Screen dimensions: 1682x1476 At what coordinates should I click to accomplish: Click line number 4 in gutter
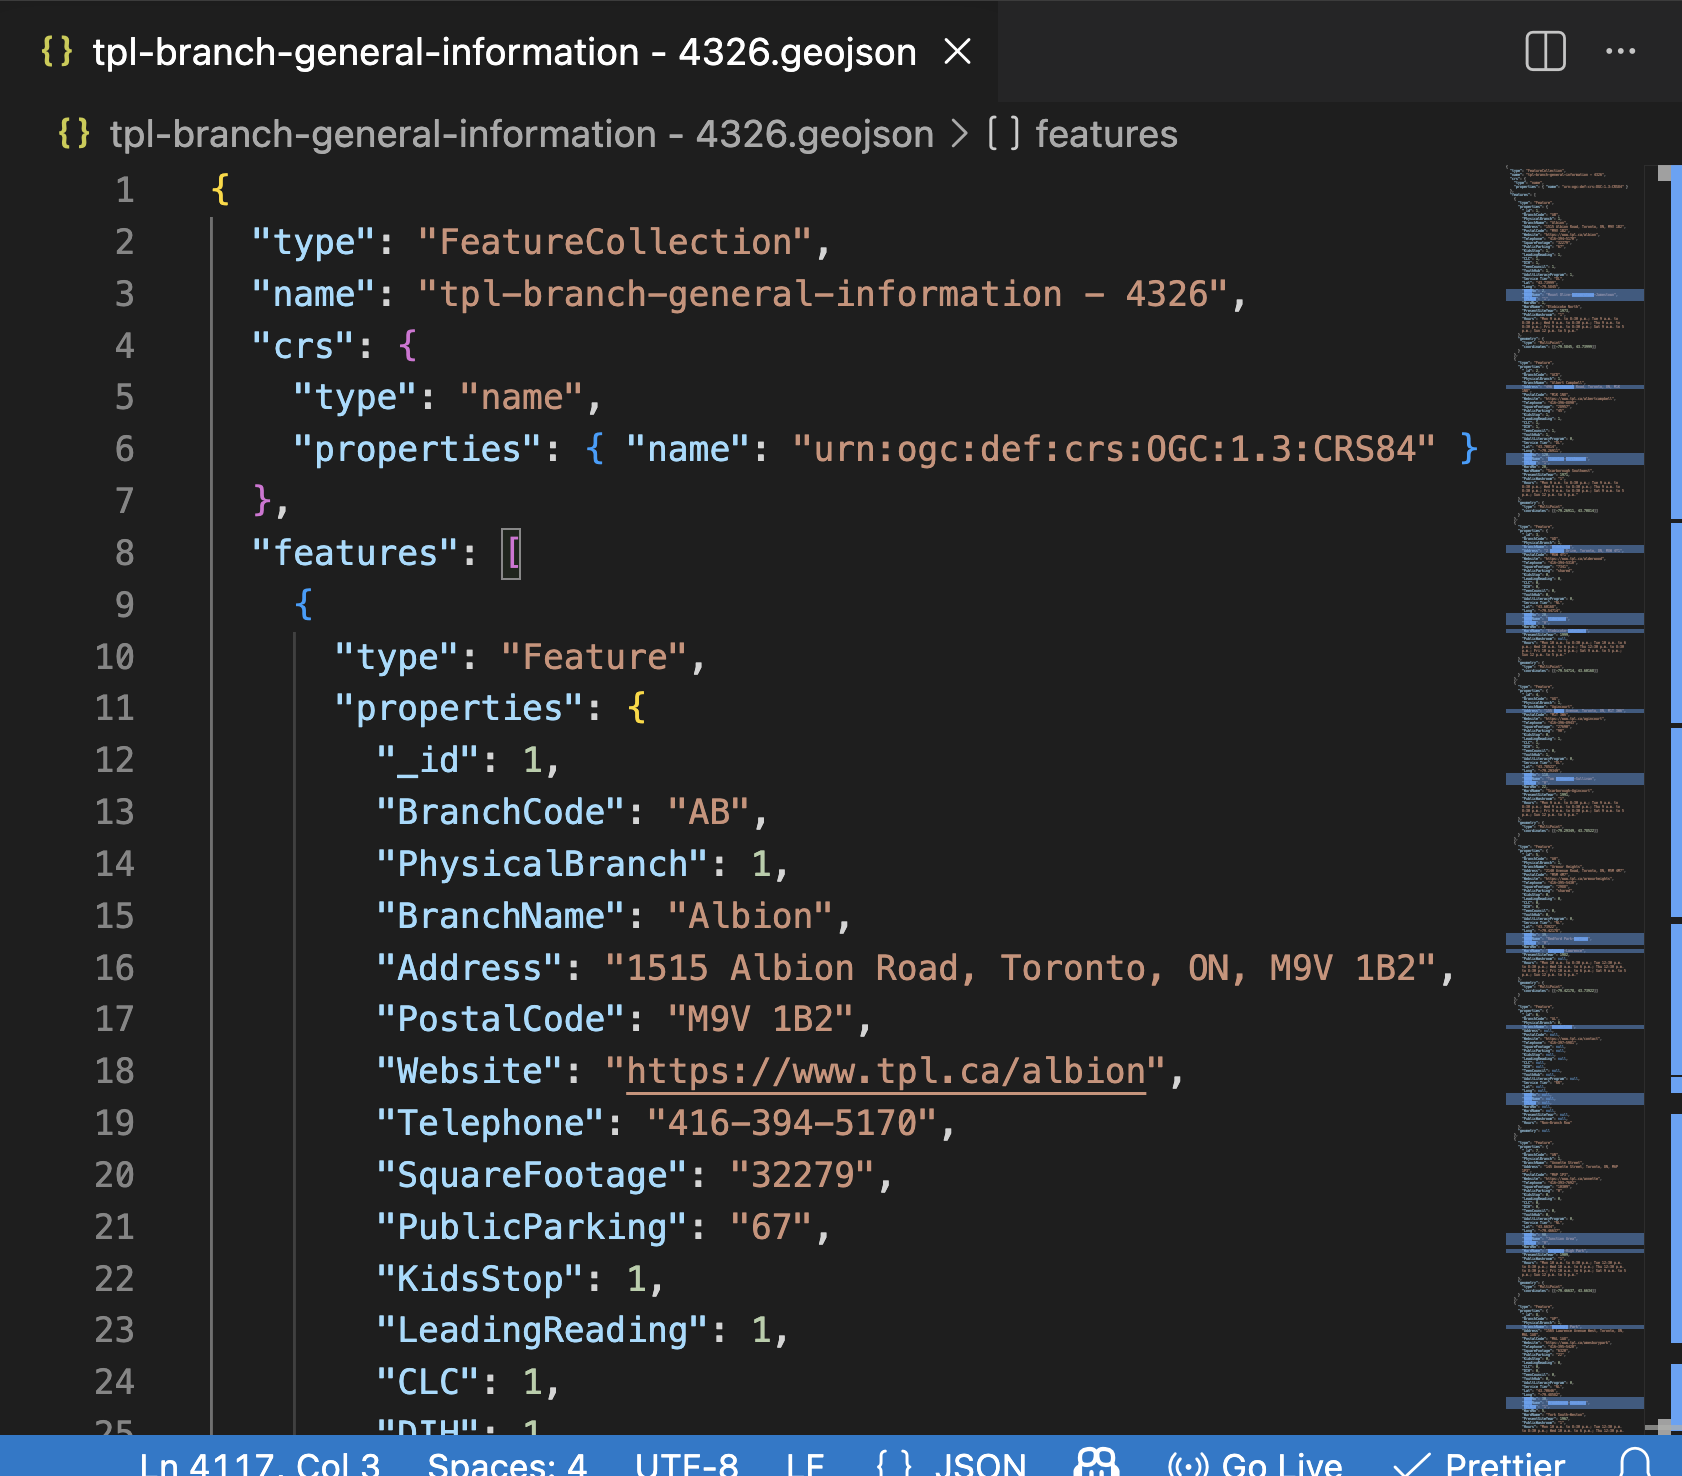coord(124,346)
